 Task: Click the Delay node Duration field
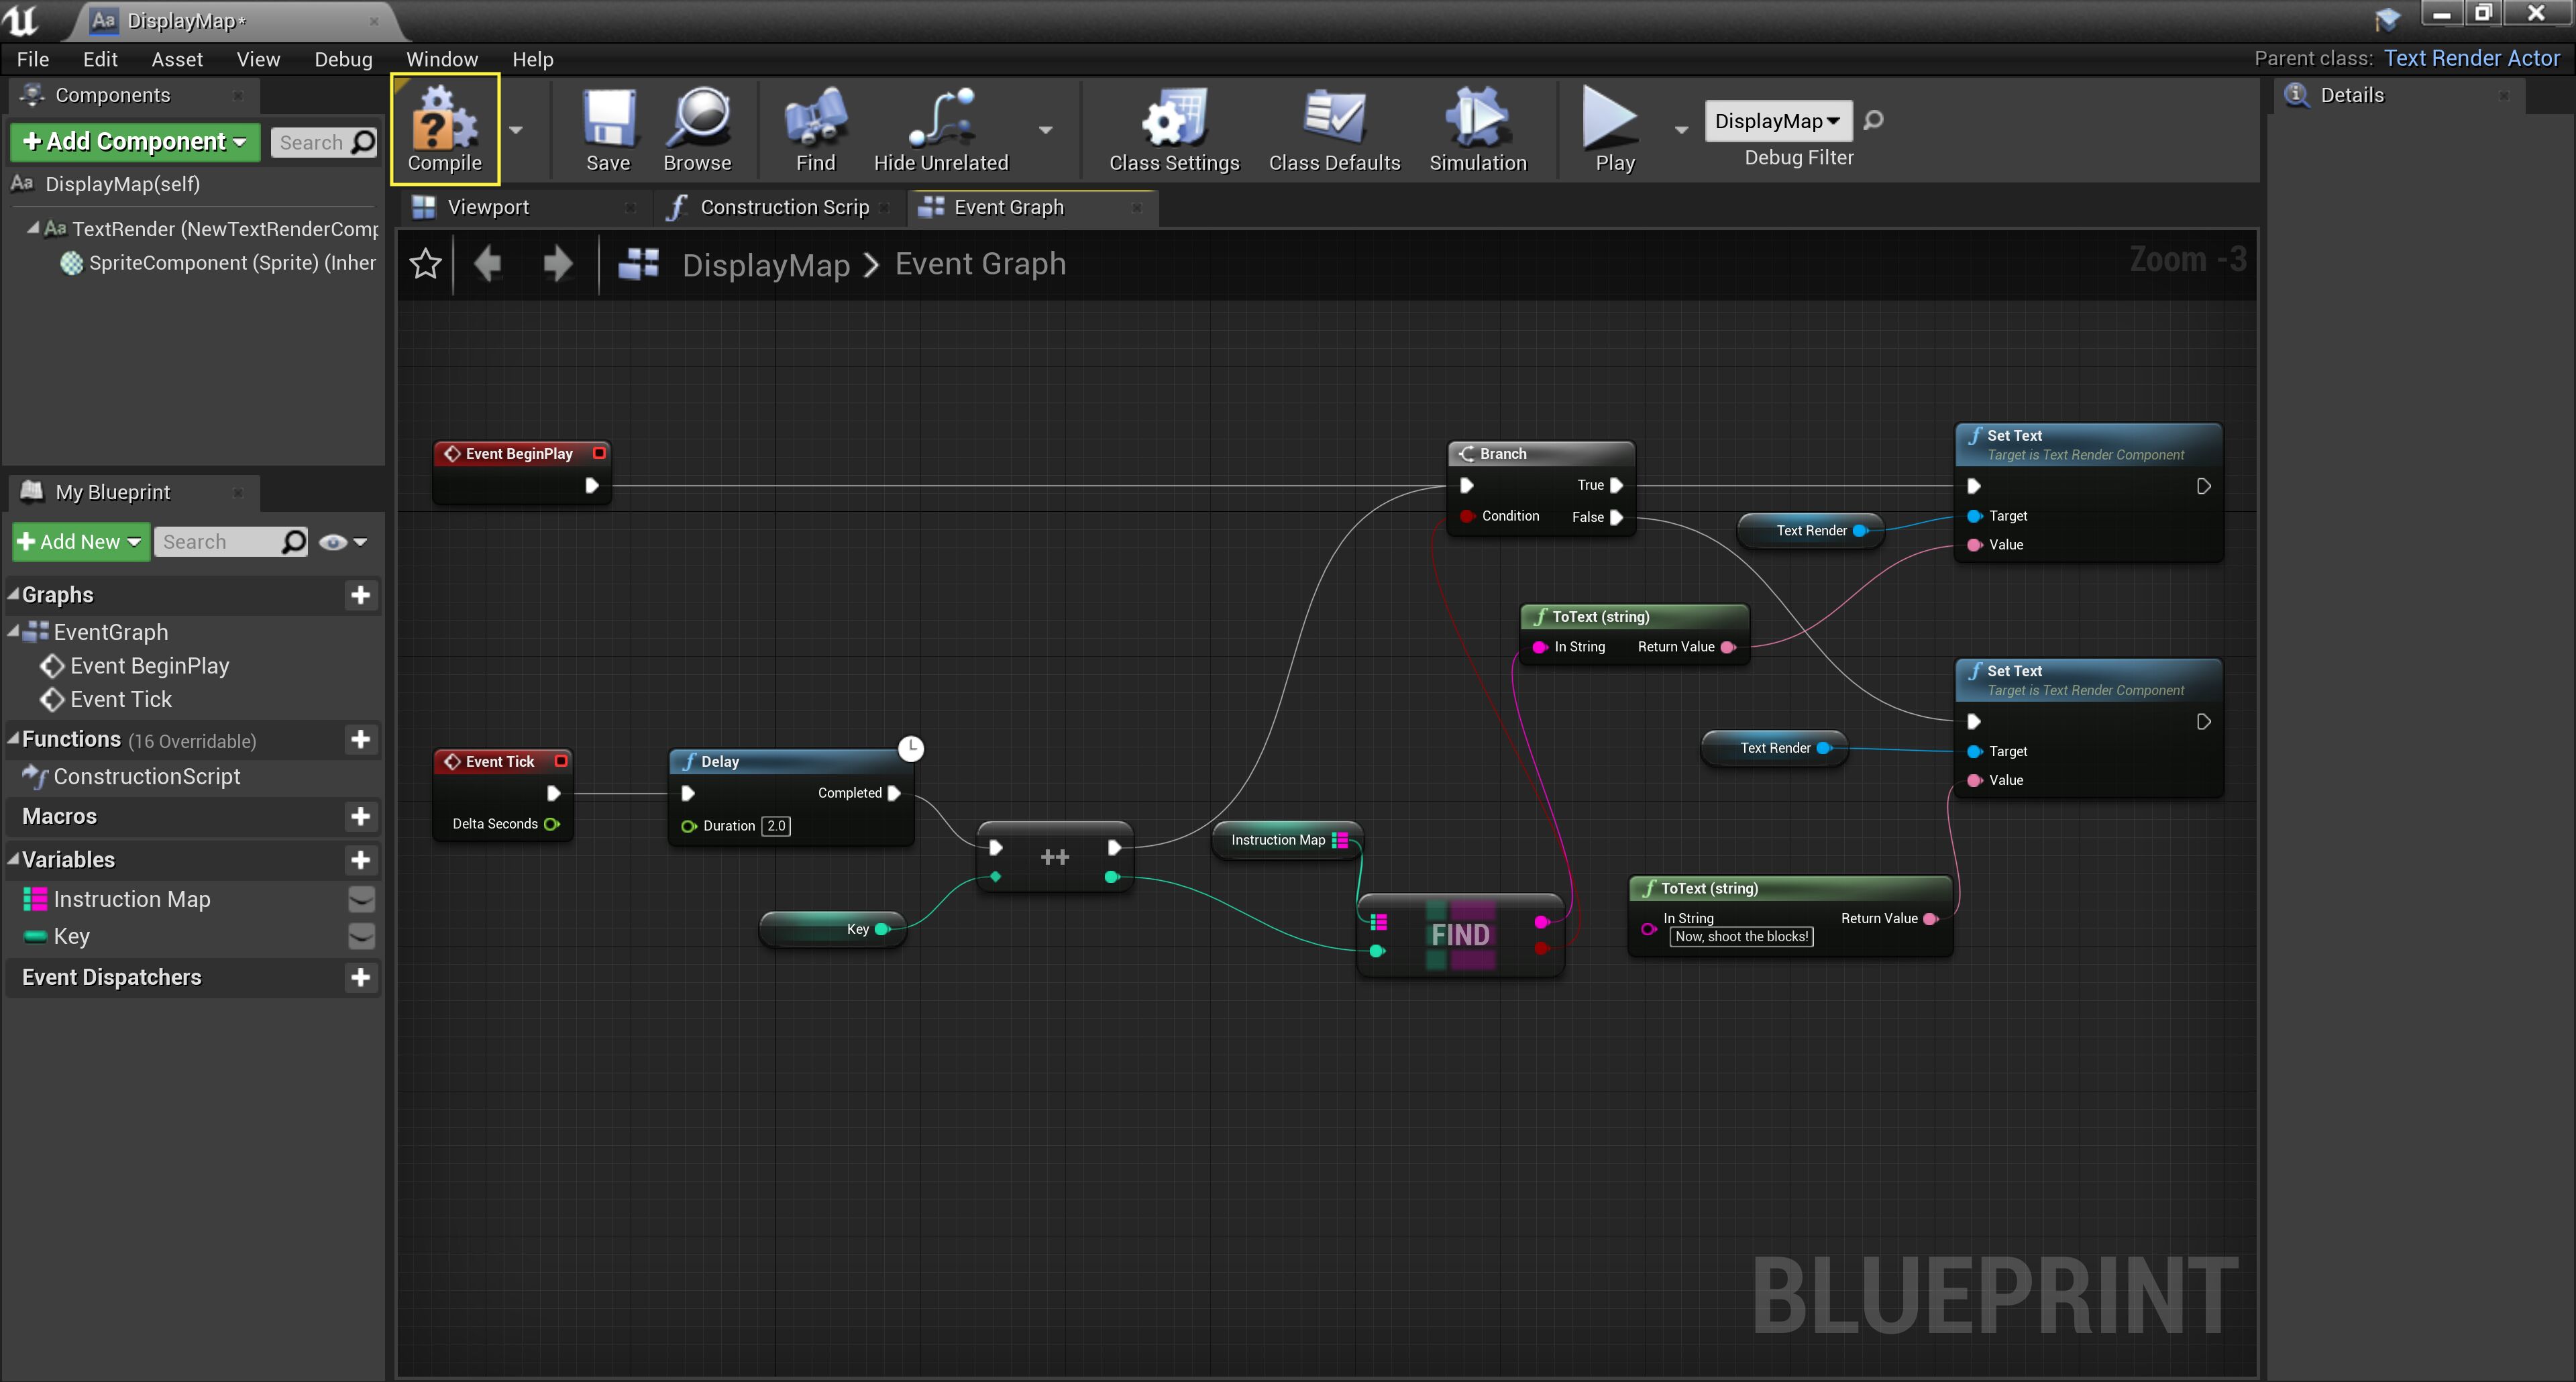tap(776, 825)
